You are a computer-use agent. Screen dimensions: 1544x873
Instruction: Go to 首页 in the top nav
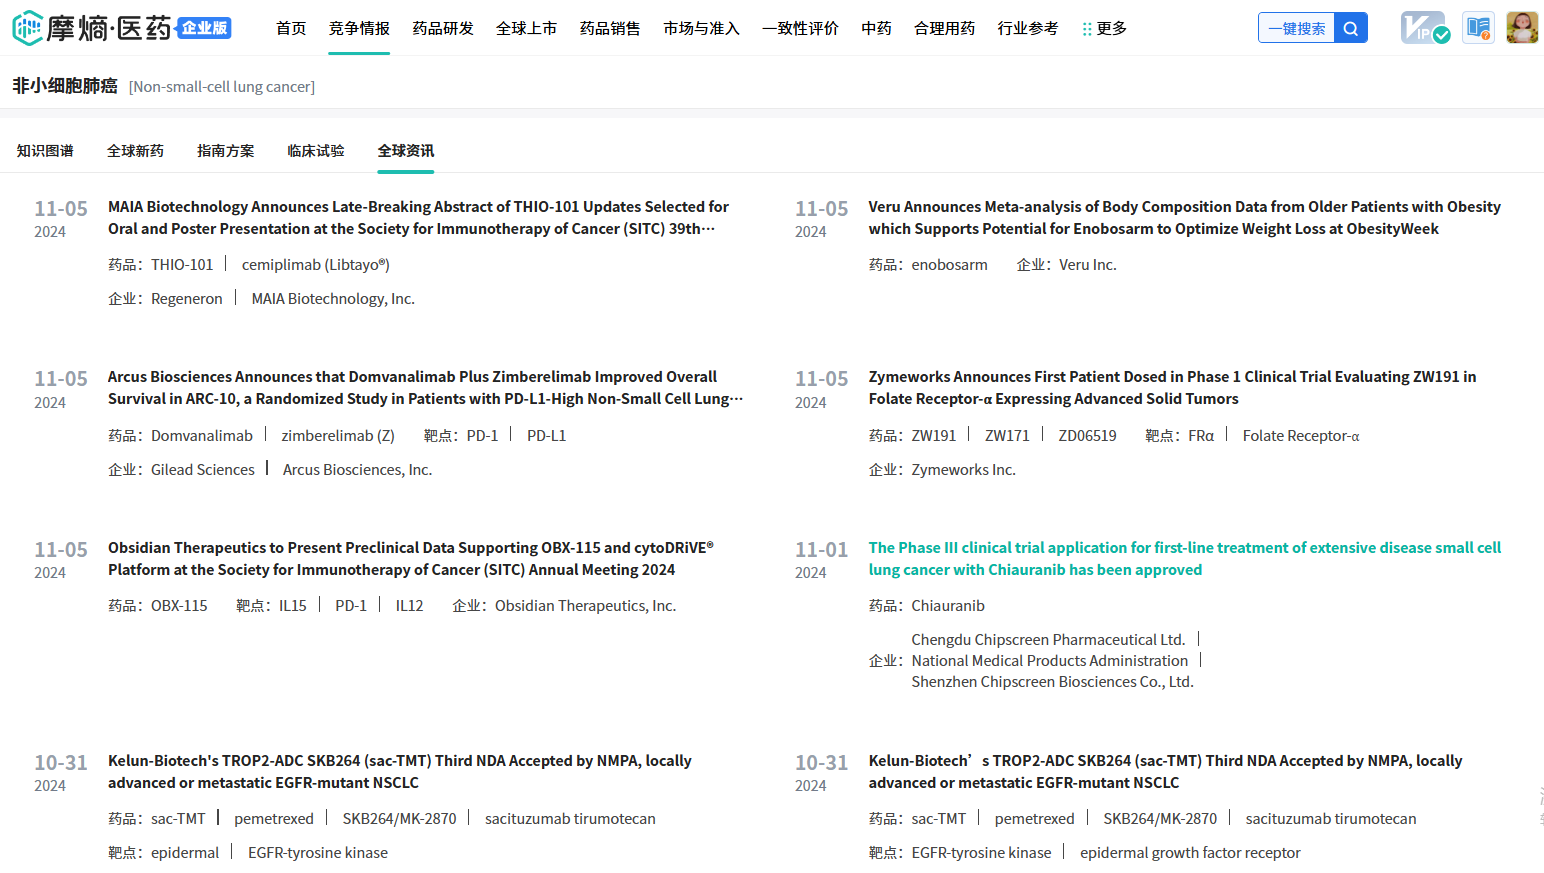(x=291, y=28)
